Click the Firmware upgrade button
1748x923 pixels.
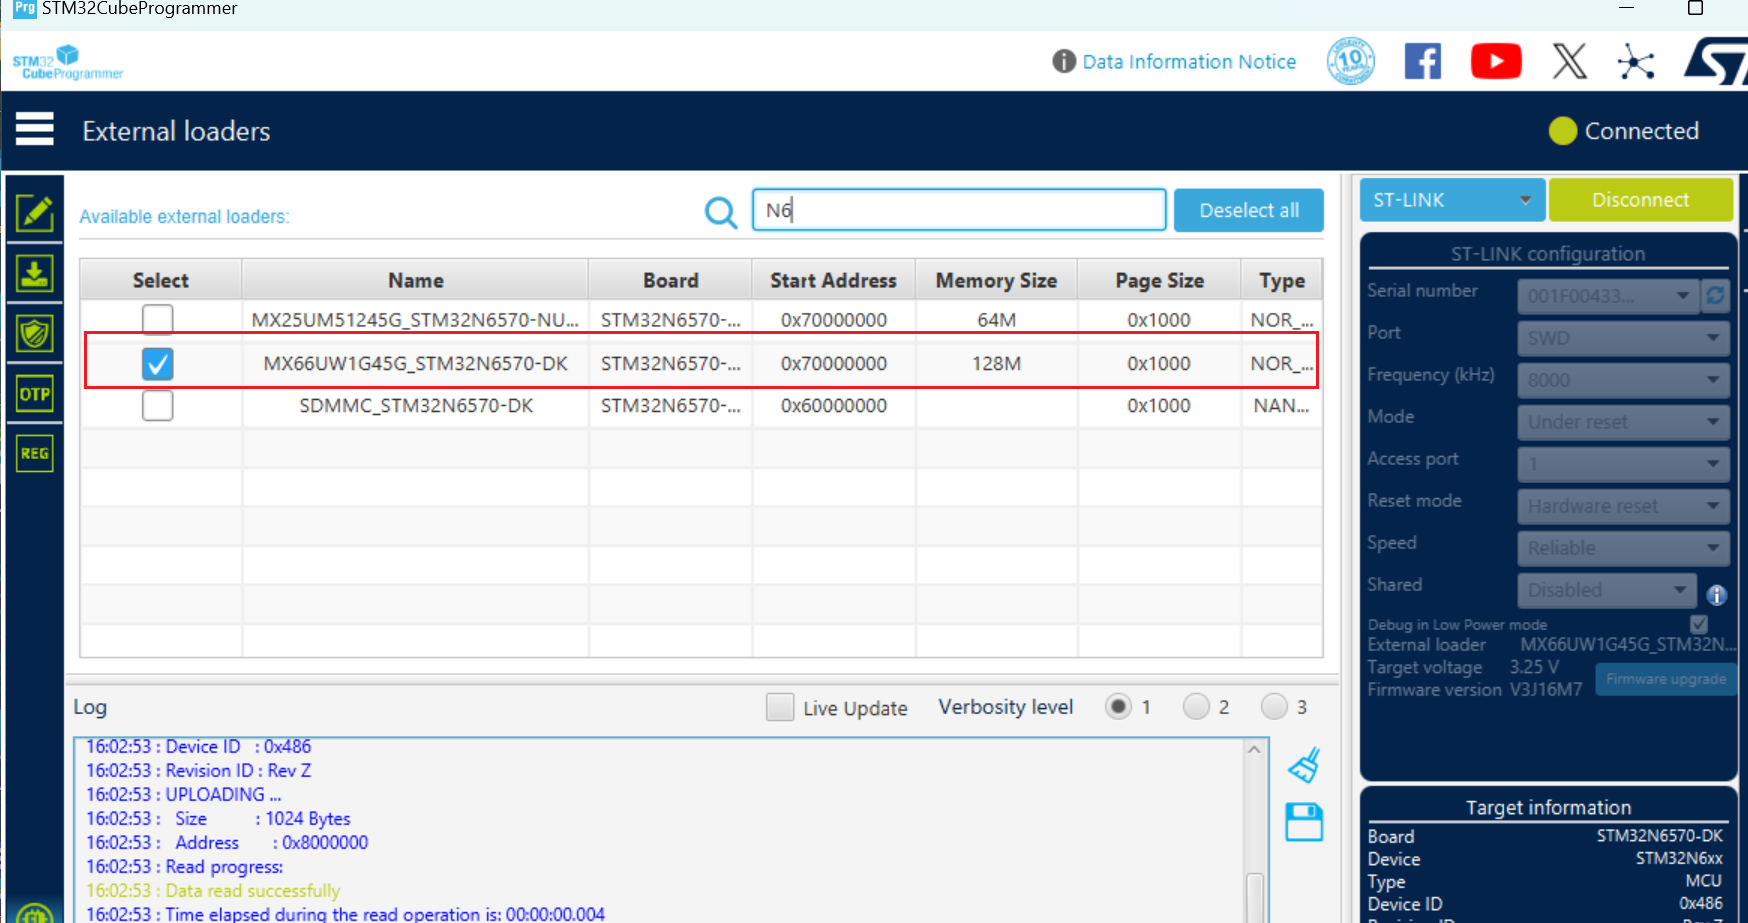tap(1665, 679)
